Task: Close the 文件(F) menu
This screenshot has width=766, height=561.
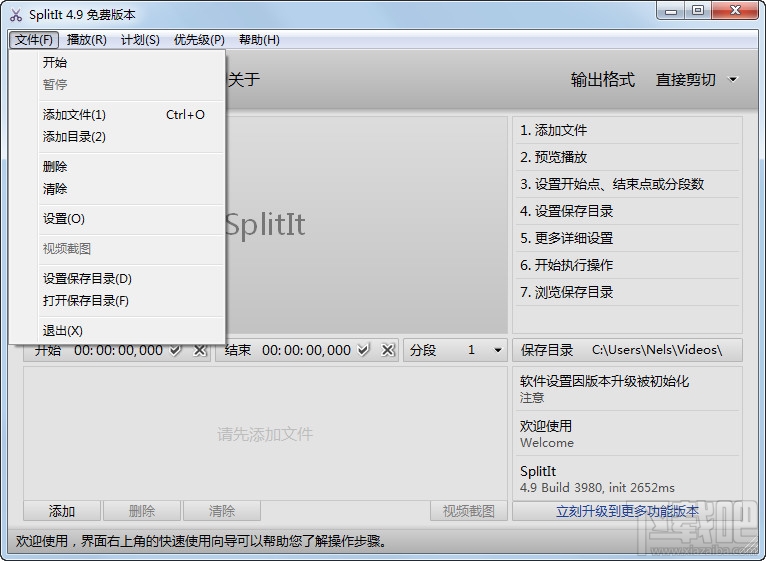Action: [x=34, y=40]
